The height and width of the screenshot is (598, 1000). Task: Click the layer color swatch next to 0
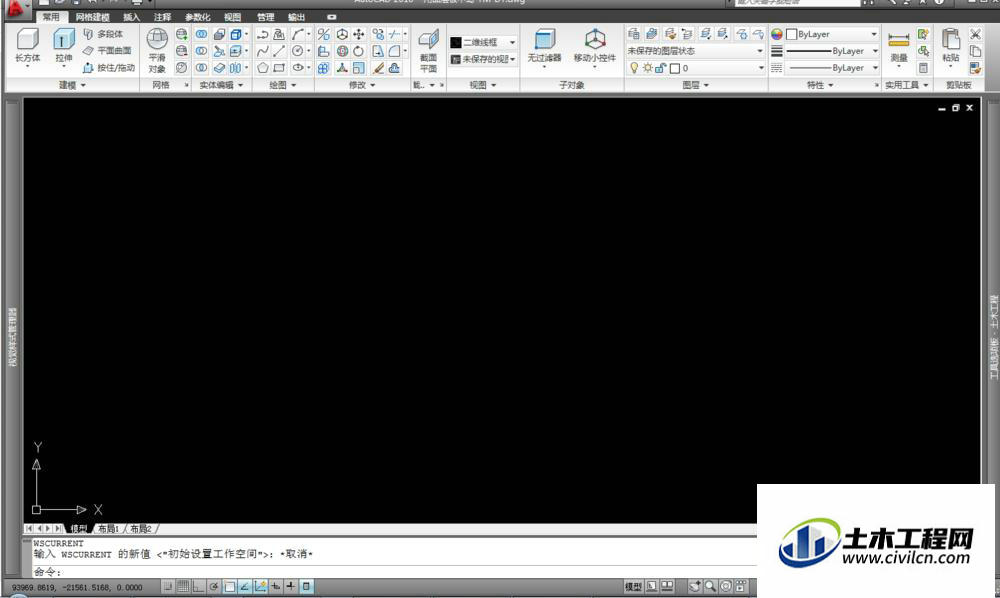pos(675,68)
